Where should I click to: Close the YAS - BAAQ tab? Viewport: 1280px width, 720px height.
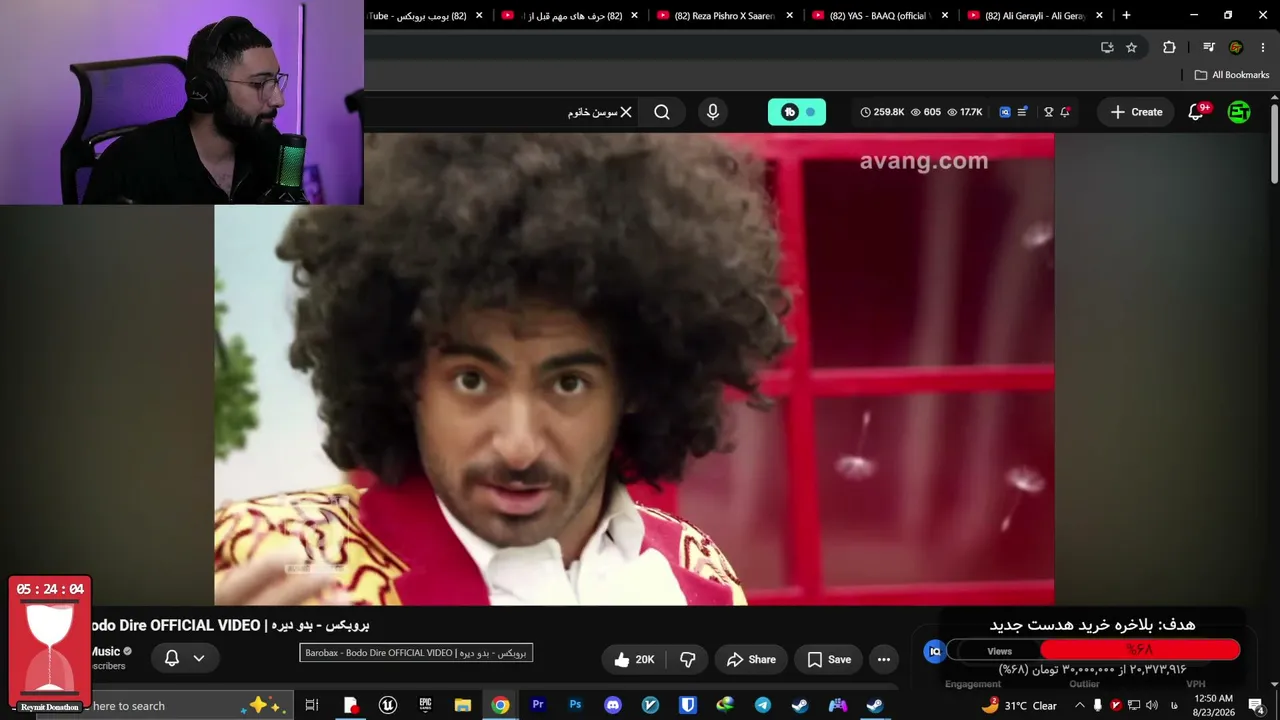[945, 15]
